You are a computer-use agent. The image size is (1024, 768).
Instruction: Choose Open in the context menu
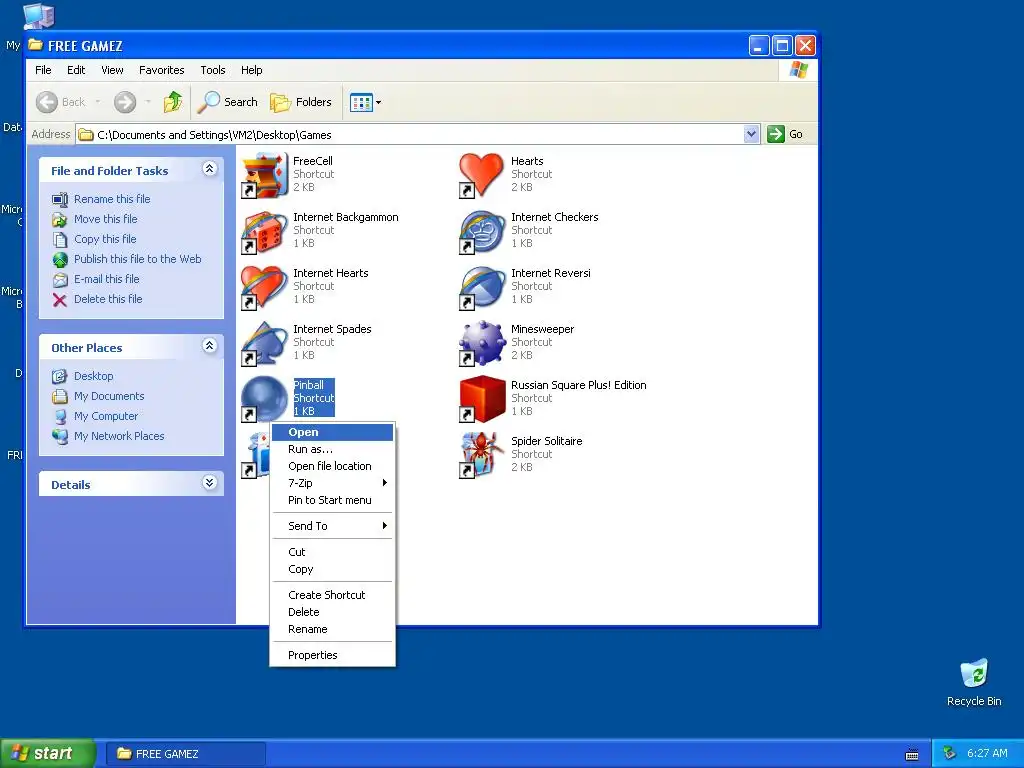pos(332,432)
